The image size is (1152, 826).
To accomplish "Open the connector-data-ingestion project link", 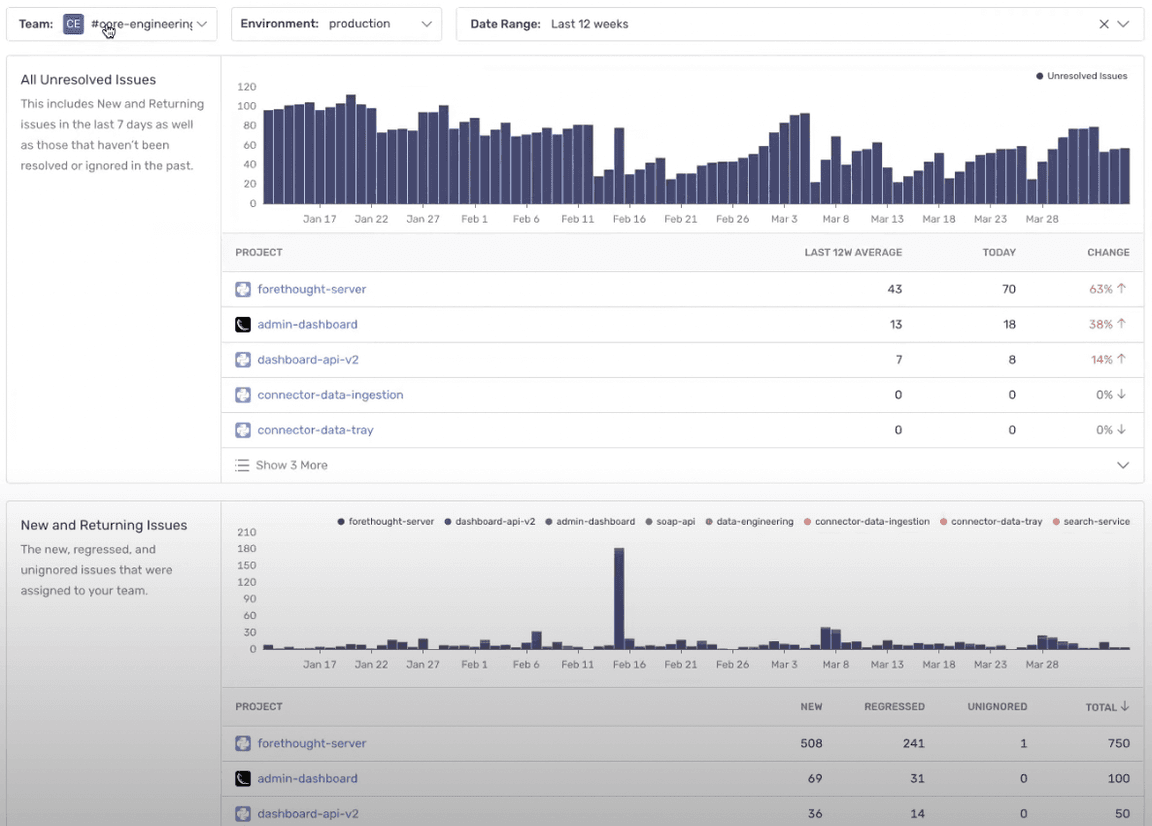I will click(x=330, y=395).
